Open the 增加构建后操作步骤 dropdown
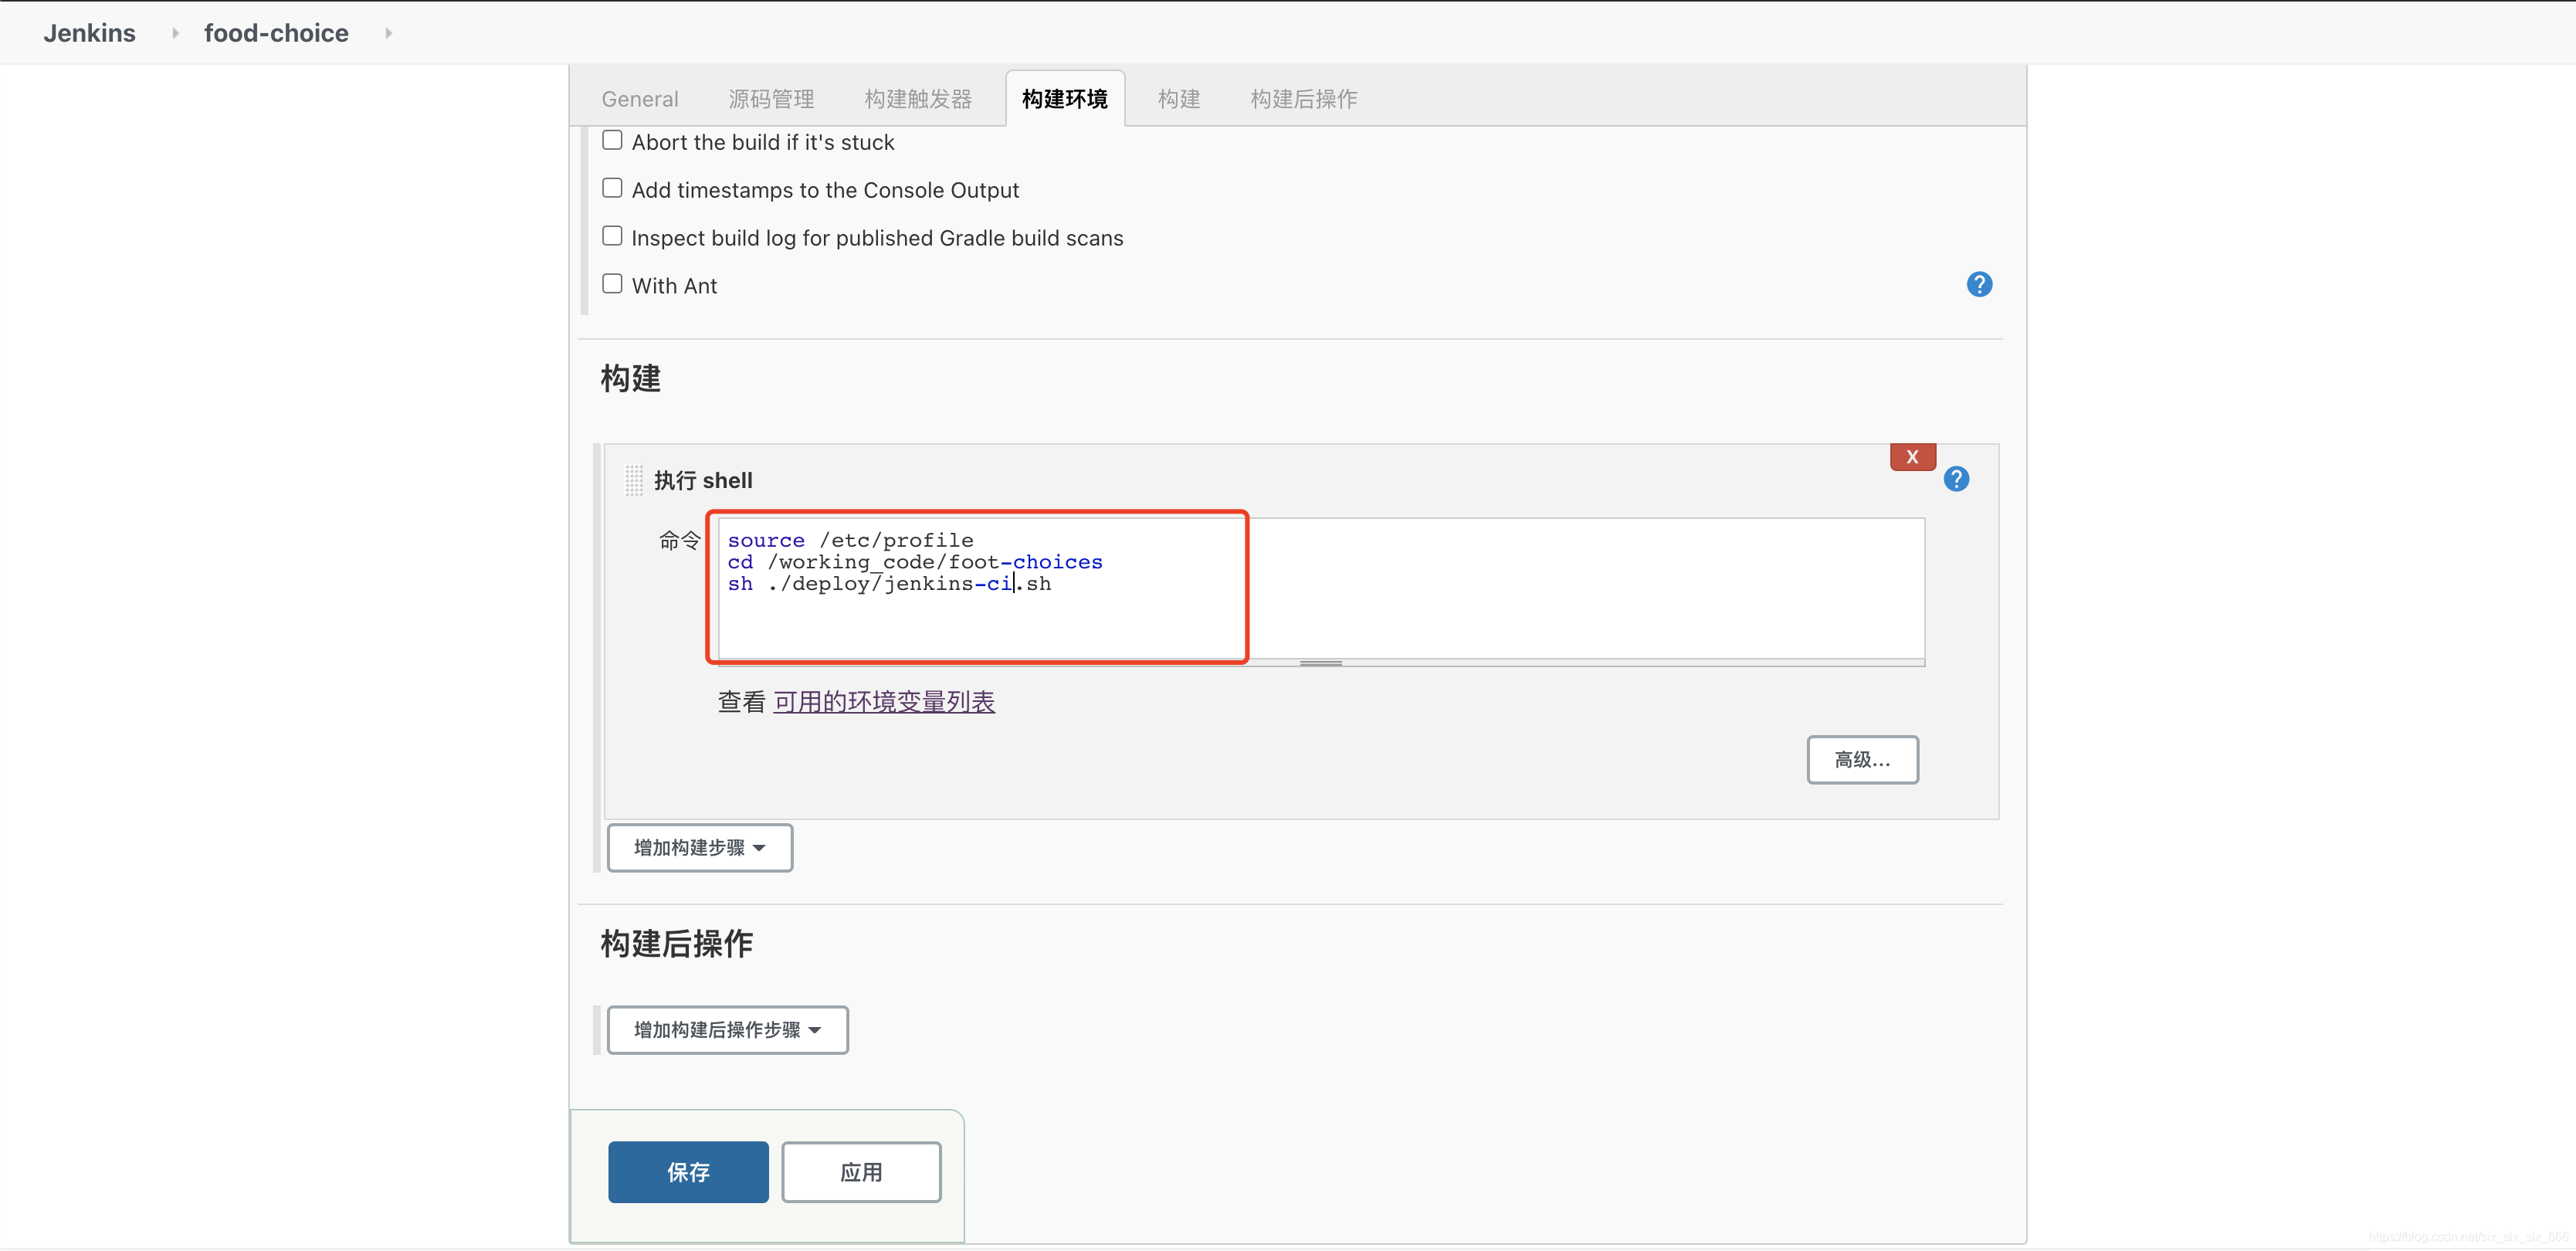This screenshot has height=1251, width=2576. click(727, 1029)
